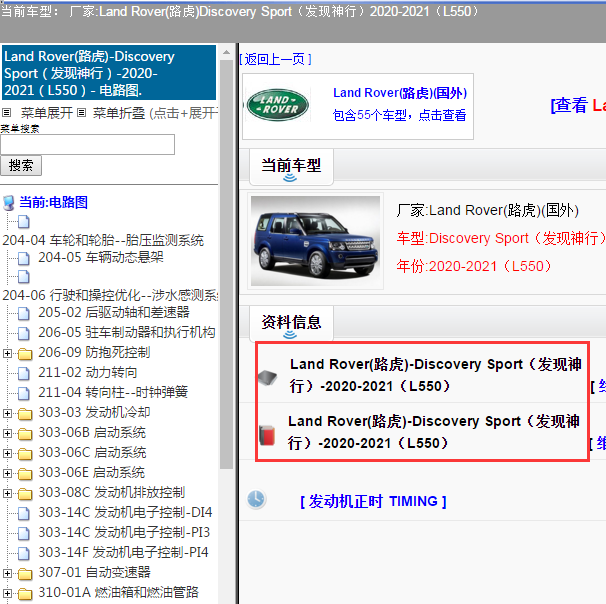Open the Land Rover(路虎)(国外) link
The image size is (606, 604).
400,93
